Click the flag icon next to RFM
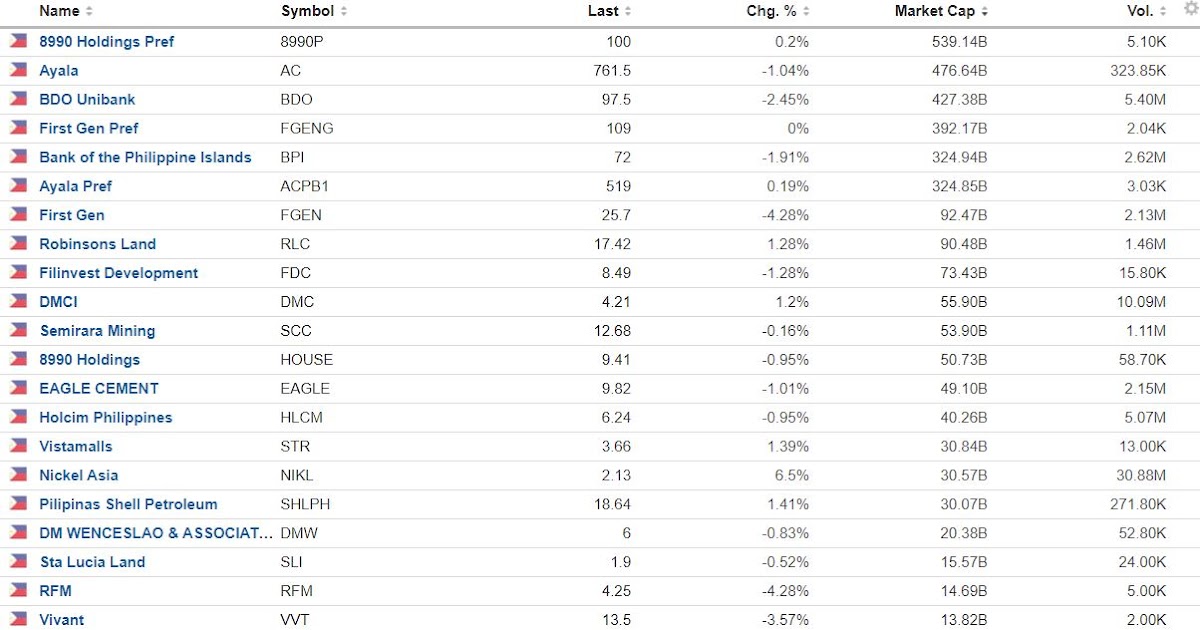Viewport: 1200px width, 630px height. 20,591
